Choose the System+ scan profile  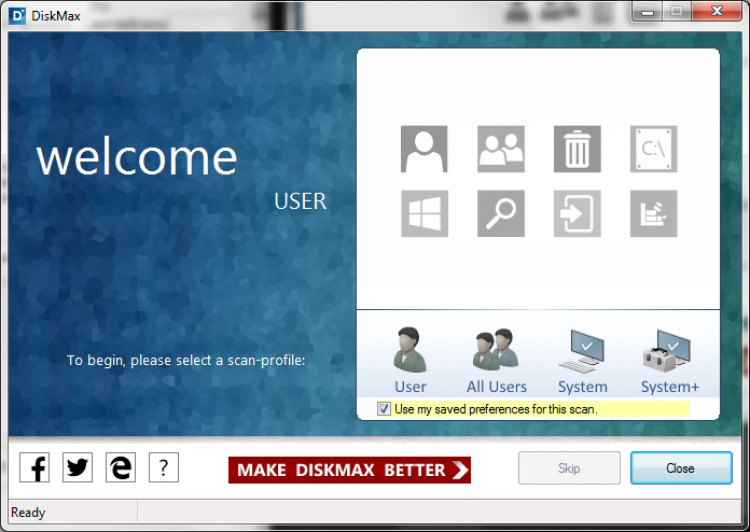tap(670, 360)
